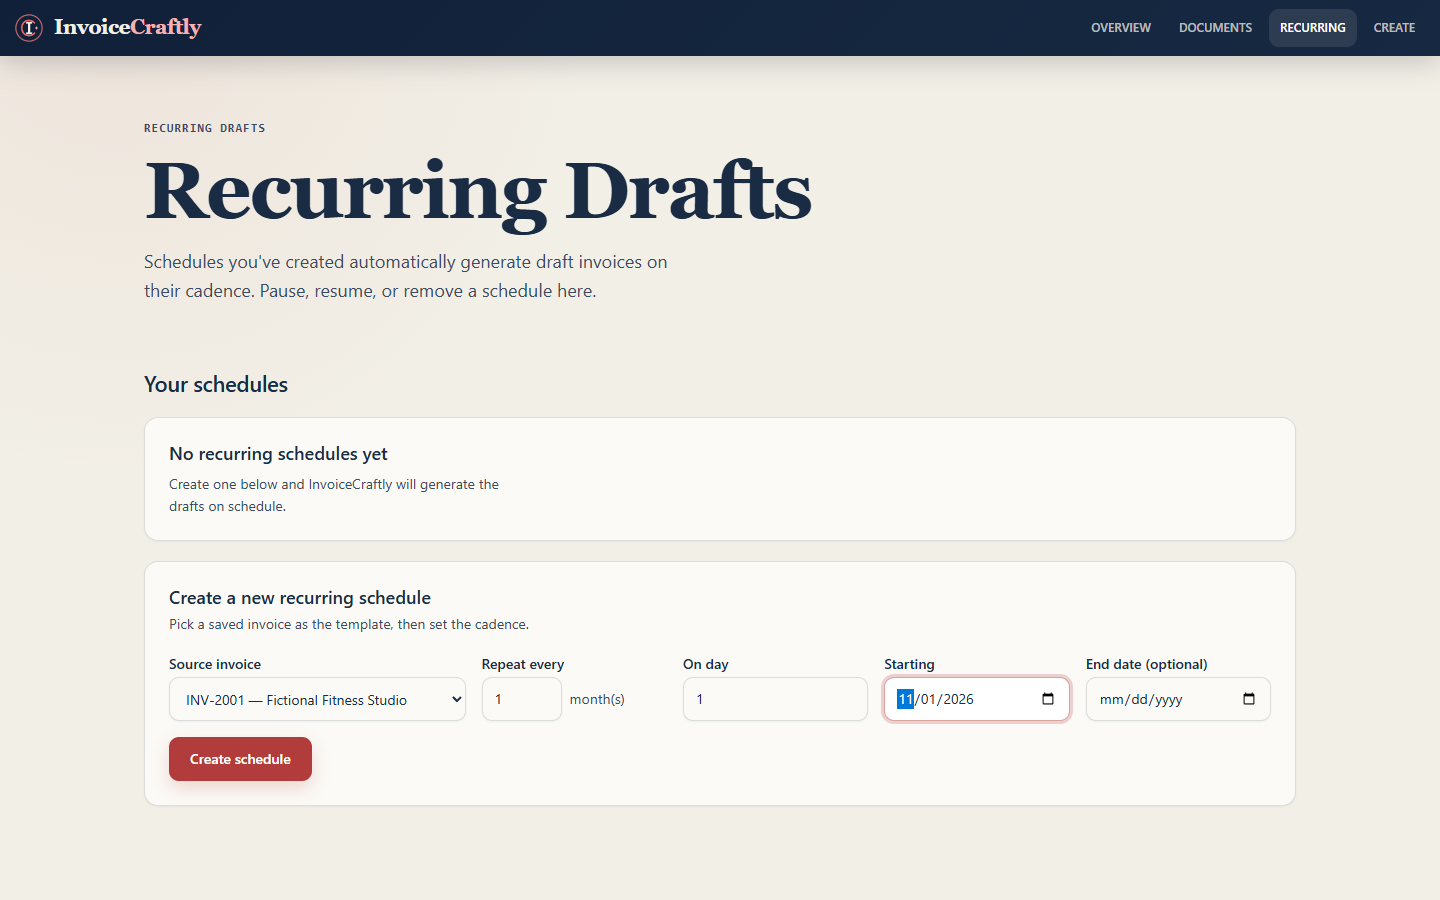Focus the End date optional field
1440x900 pixels.
[1178, 699]
